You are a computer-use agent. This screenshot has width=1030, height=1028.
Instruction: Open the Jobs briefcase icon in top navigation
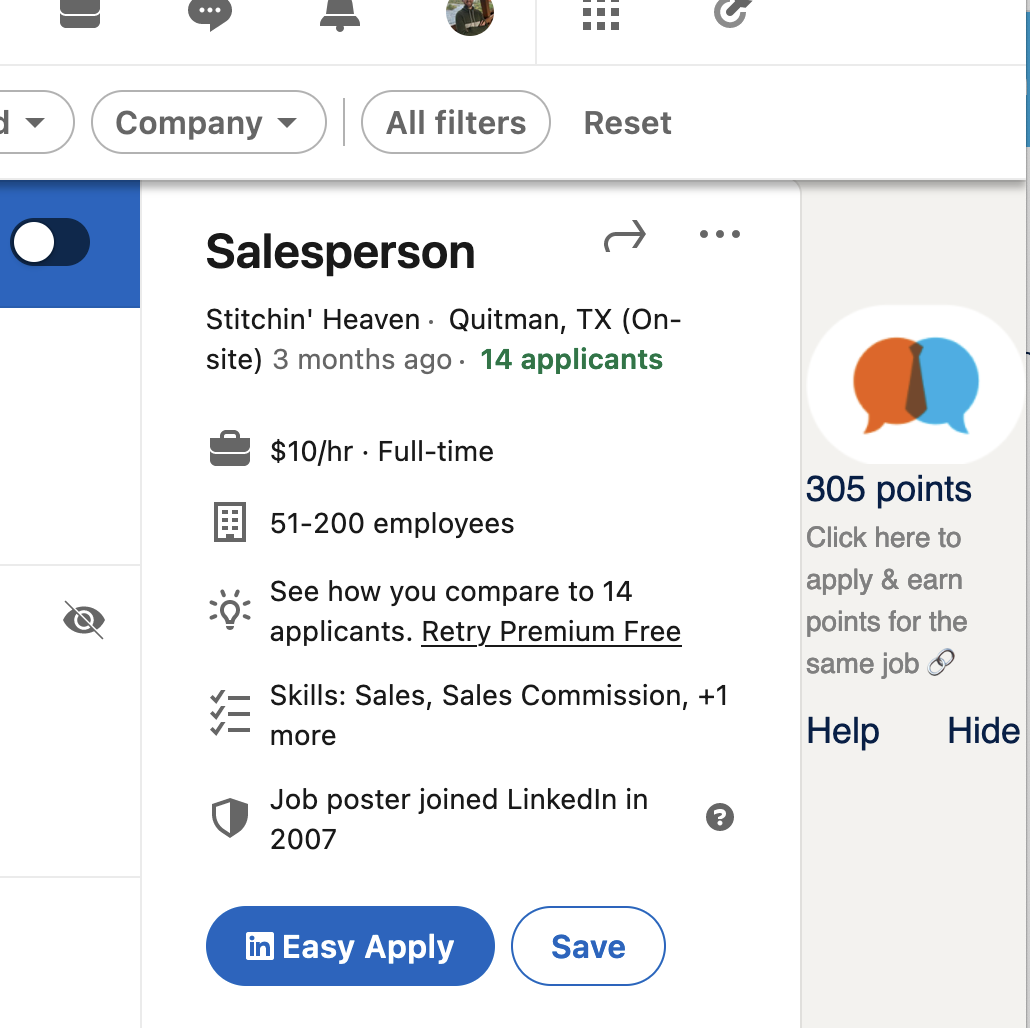click(x=79, y=13)
